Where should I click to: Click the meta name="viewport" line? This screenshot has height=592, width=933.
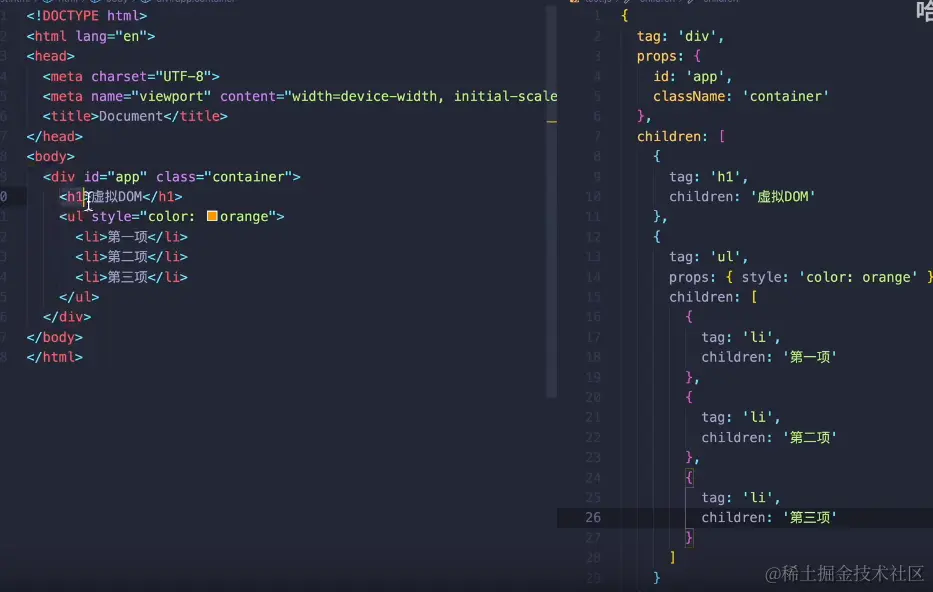click(x=300, y=96)
